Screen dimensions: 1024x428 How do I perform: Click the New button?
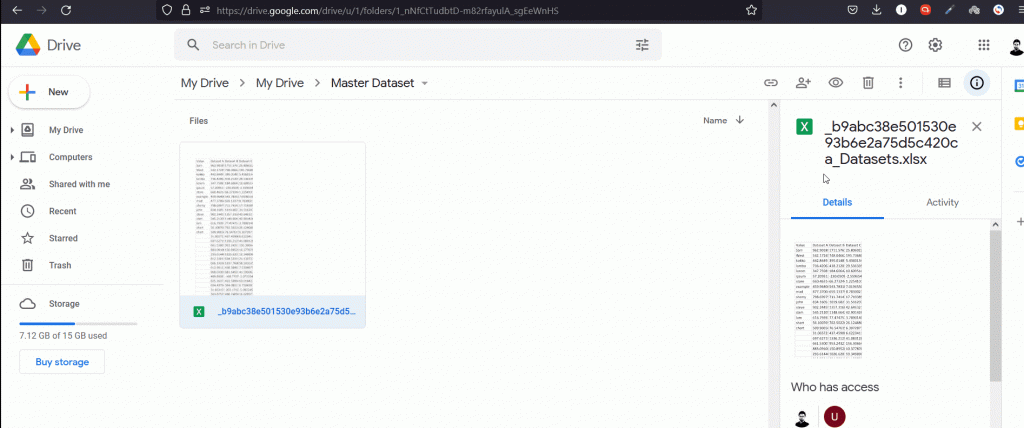49,92
